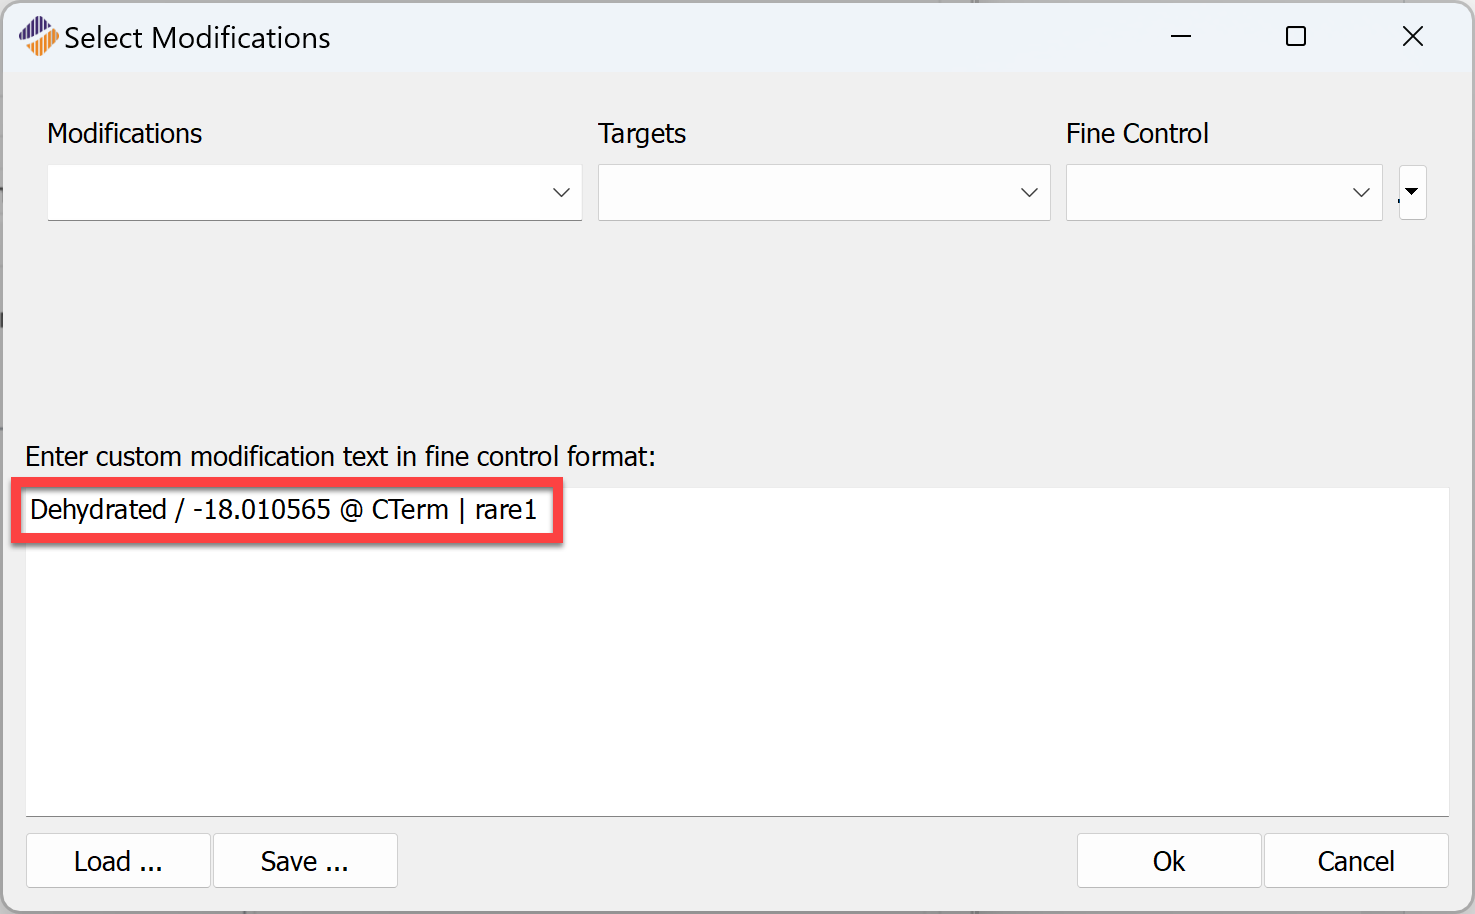Click empty area of custom modification text box
The height and width of the screenshot is (914, 1475).
pyautogui.click(x=737, y=680)
